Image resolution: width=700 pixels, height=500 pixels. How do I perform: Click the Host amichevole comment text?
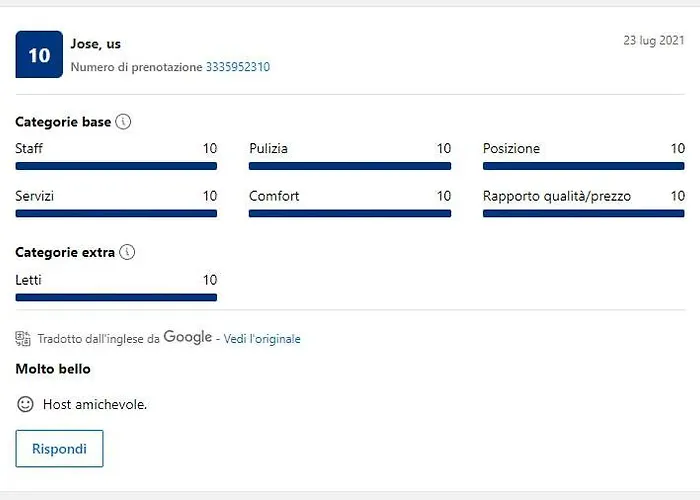tap(95, 405)
